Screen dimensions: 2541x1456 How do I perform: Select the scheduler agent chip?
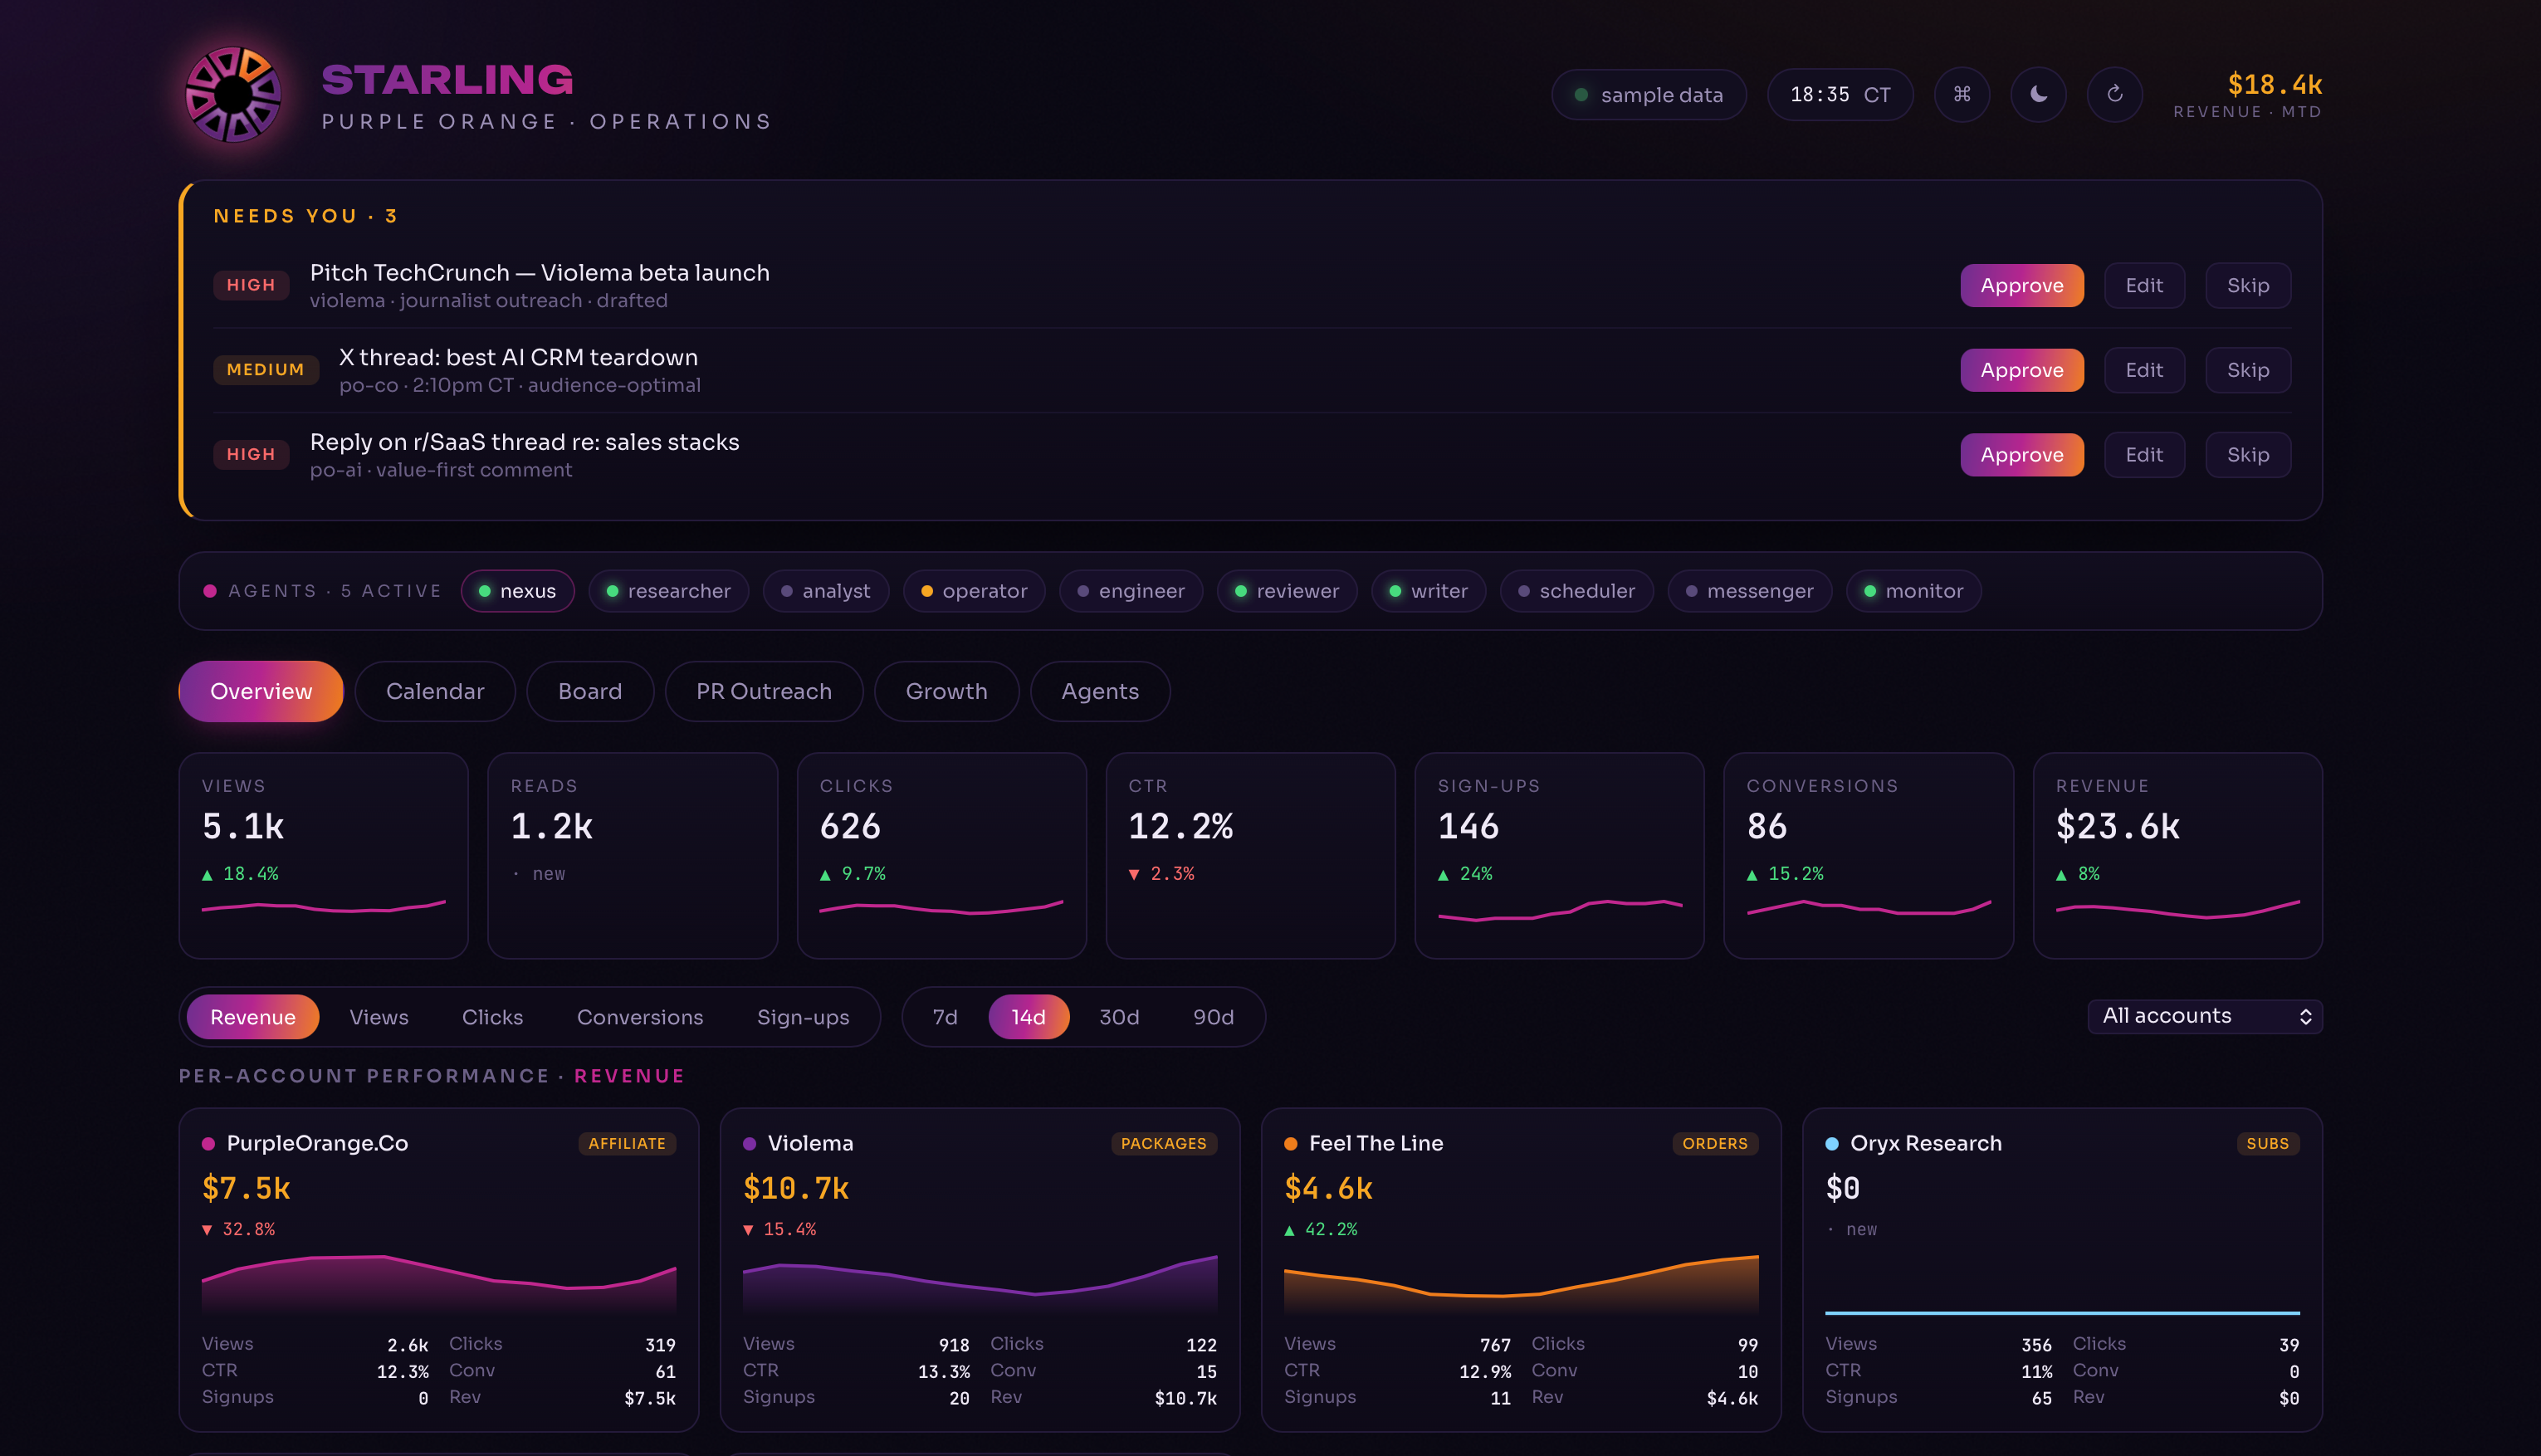pos(1577,591)
